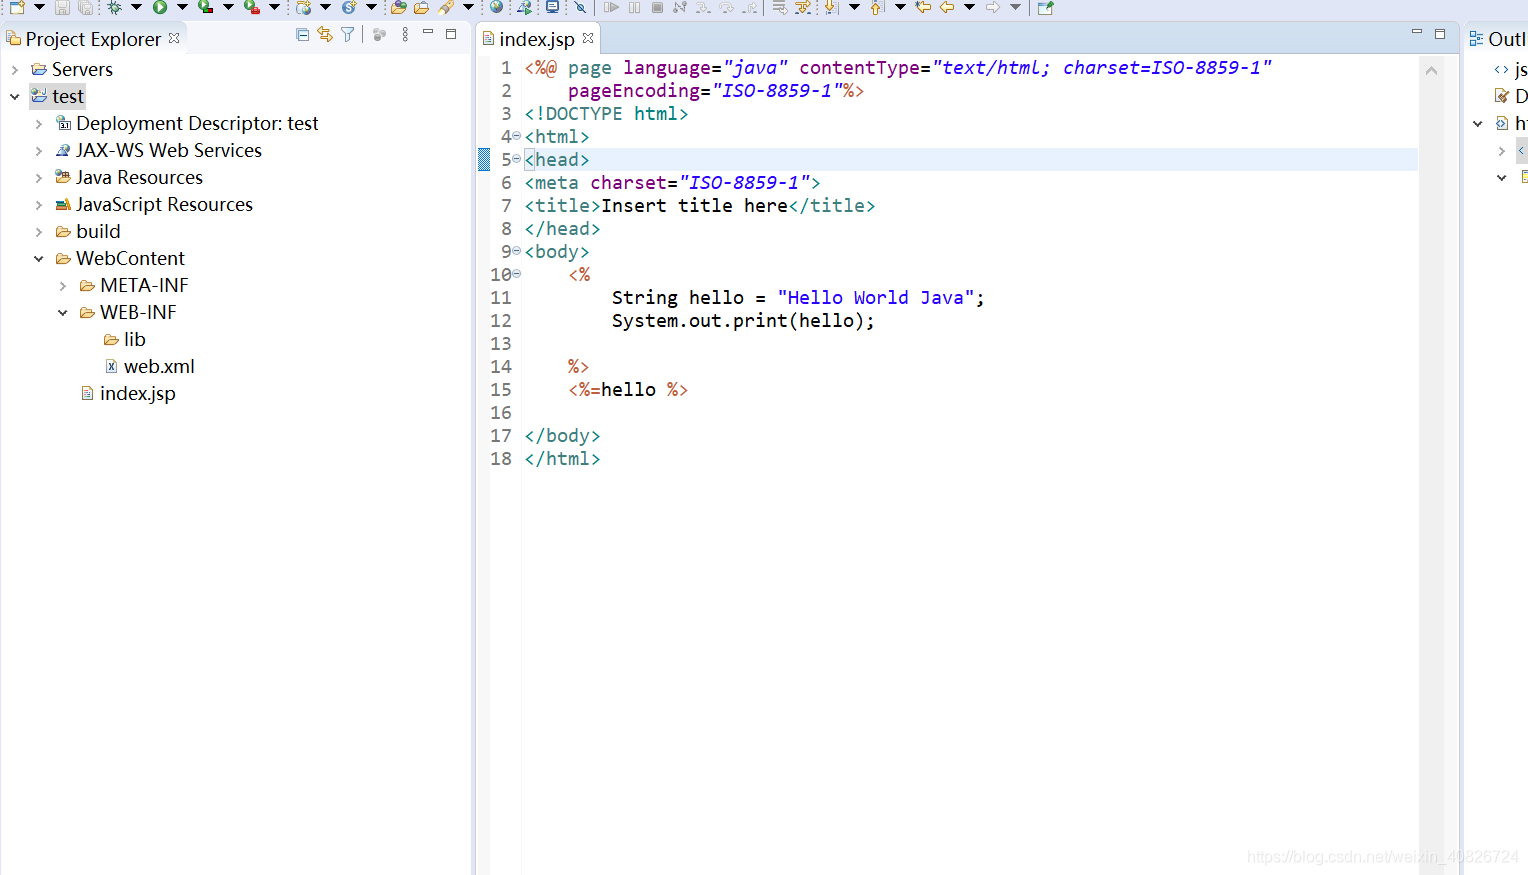
Task: Click the Run External Tools icon
Action: tap(252, 7)
